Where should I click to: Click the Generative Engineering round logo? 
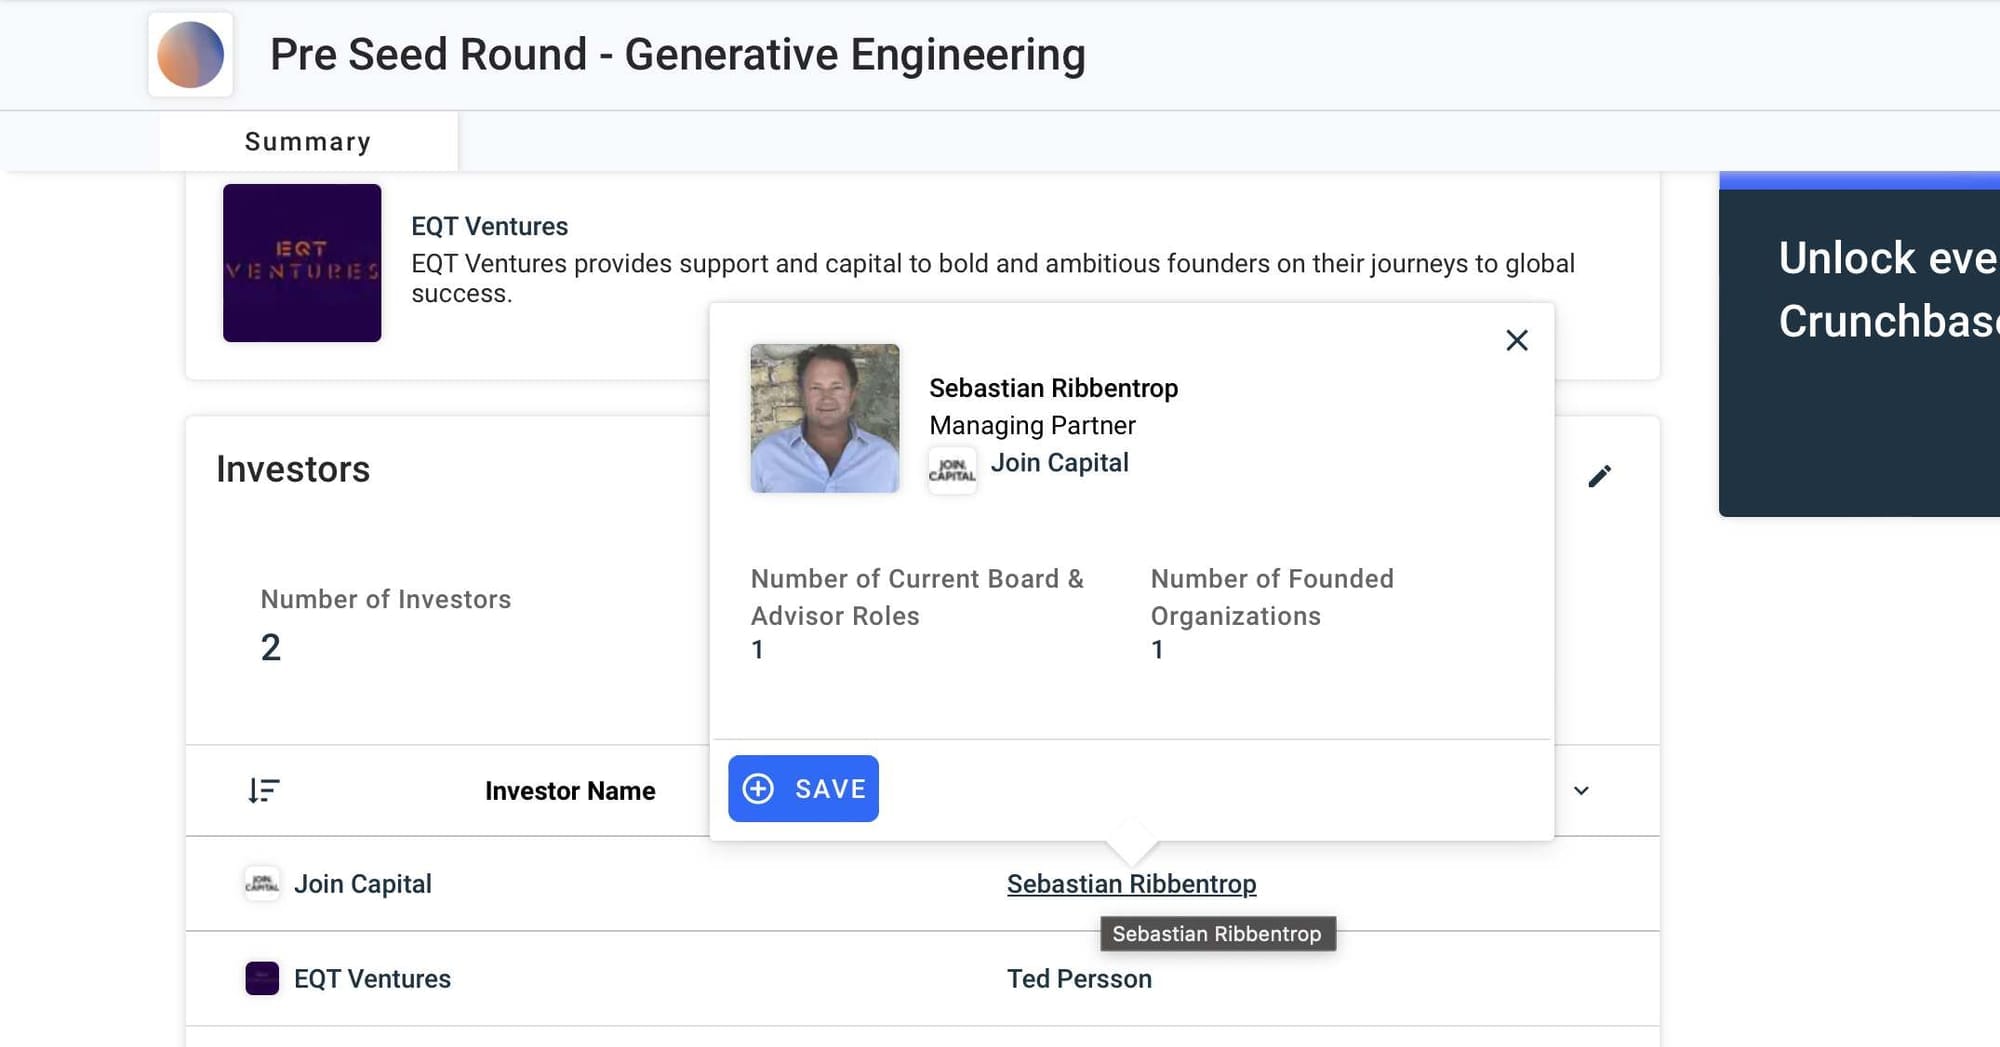191,55
